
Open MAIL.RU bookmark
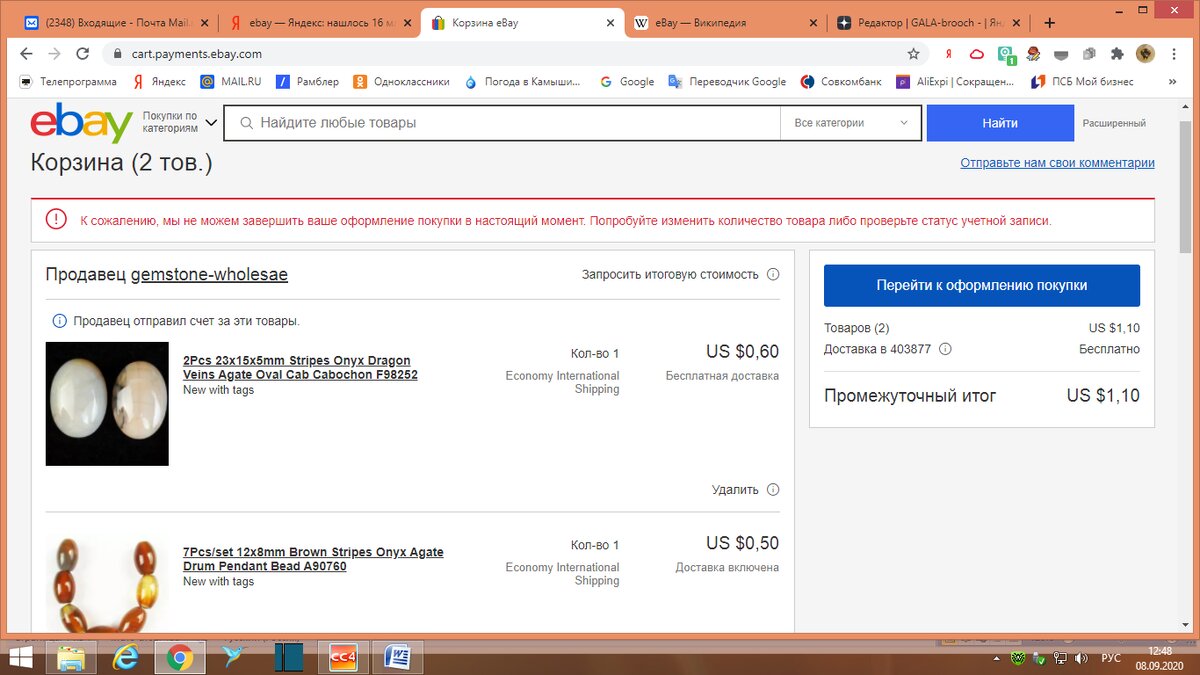[231, 82]
